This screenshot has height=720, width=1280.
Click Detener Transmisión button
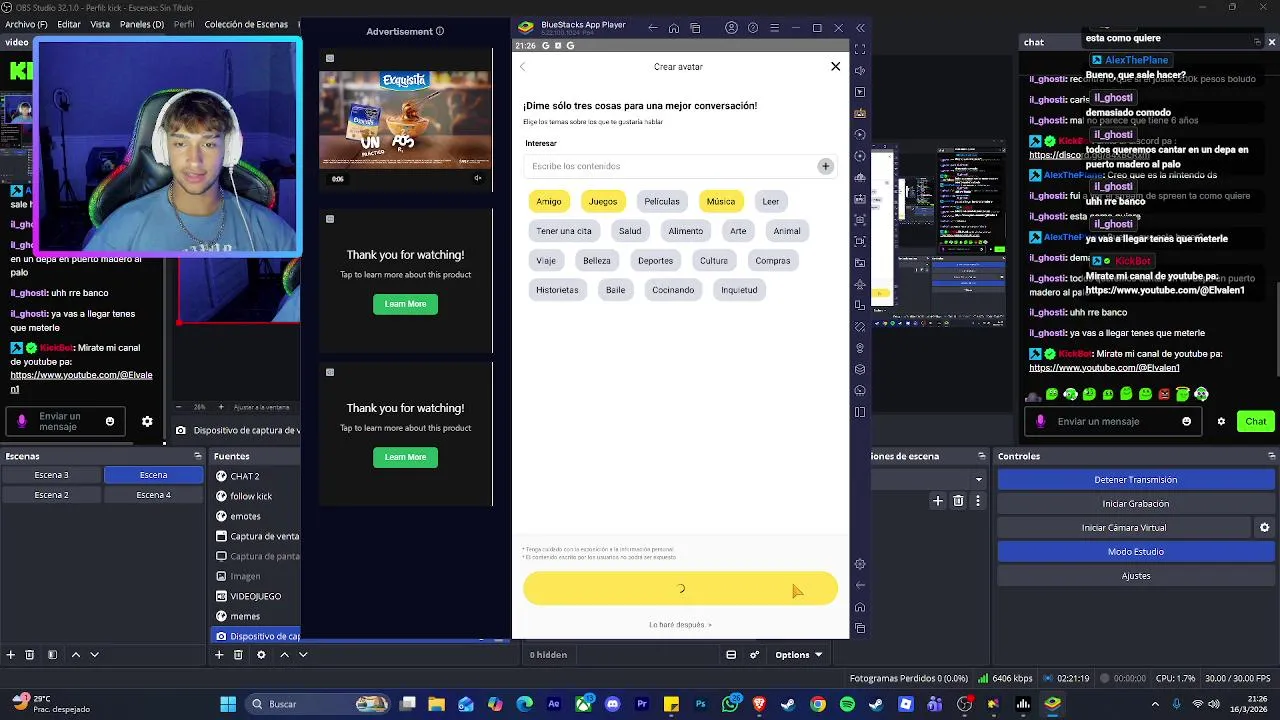pos(1135,480)
